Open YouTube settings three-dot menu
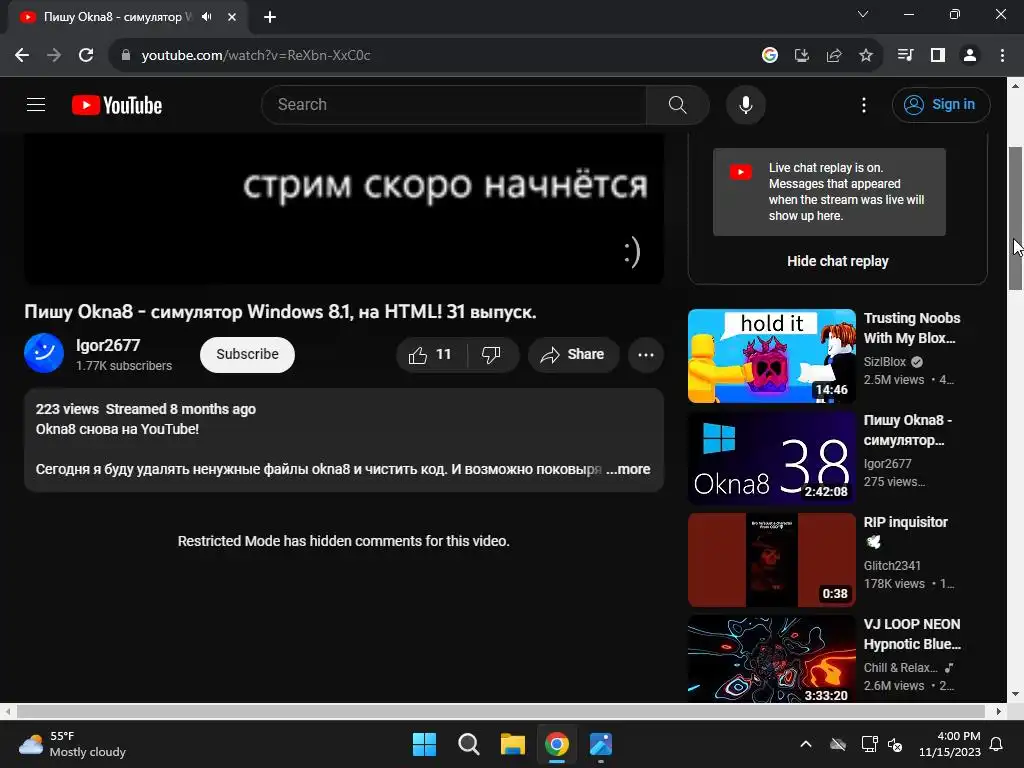Viewport: 1024px width, 768px height. coord(863,105)
